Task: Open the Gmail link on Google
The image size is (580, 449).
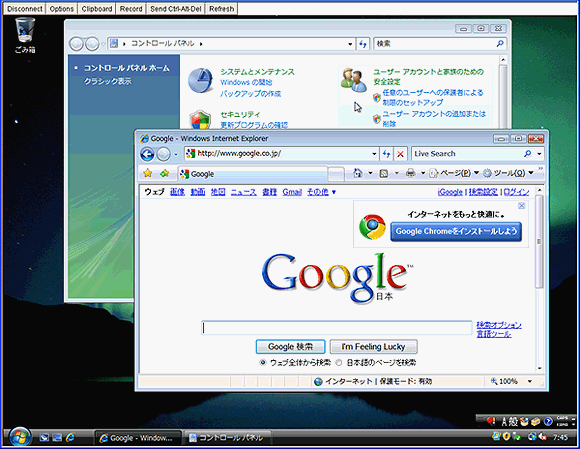Action: click(x=292, y=192)
